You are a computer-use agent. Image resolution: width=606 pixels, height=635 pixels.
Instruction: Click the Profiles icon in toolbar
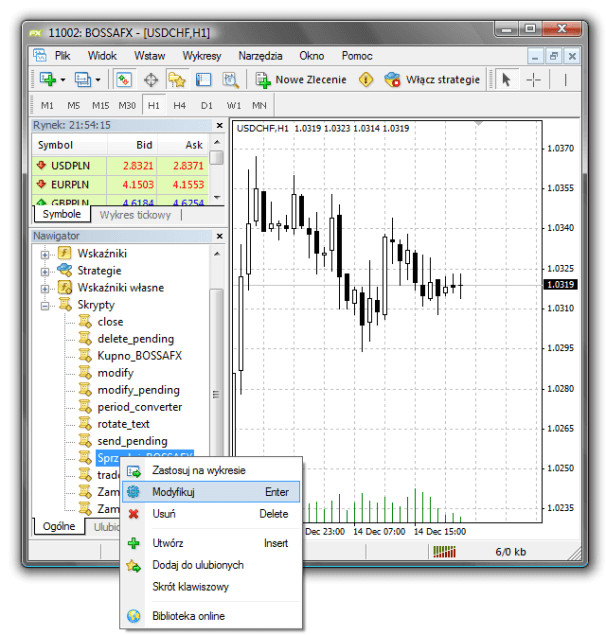[x=83, y=79]
